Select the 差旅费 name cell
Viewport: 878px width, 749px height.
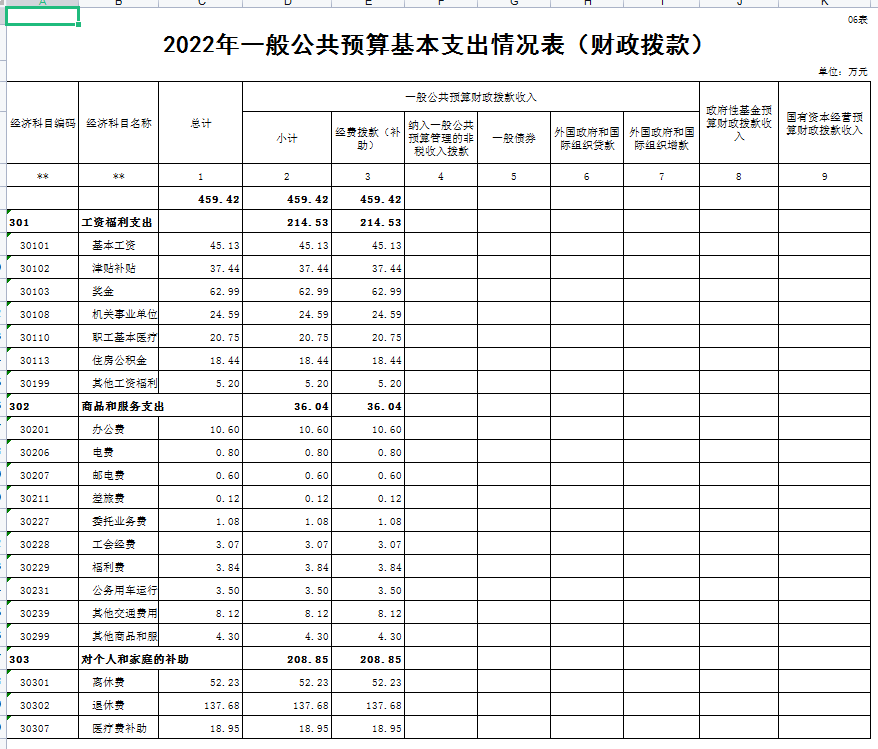coord(119,498)
